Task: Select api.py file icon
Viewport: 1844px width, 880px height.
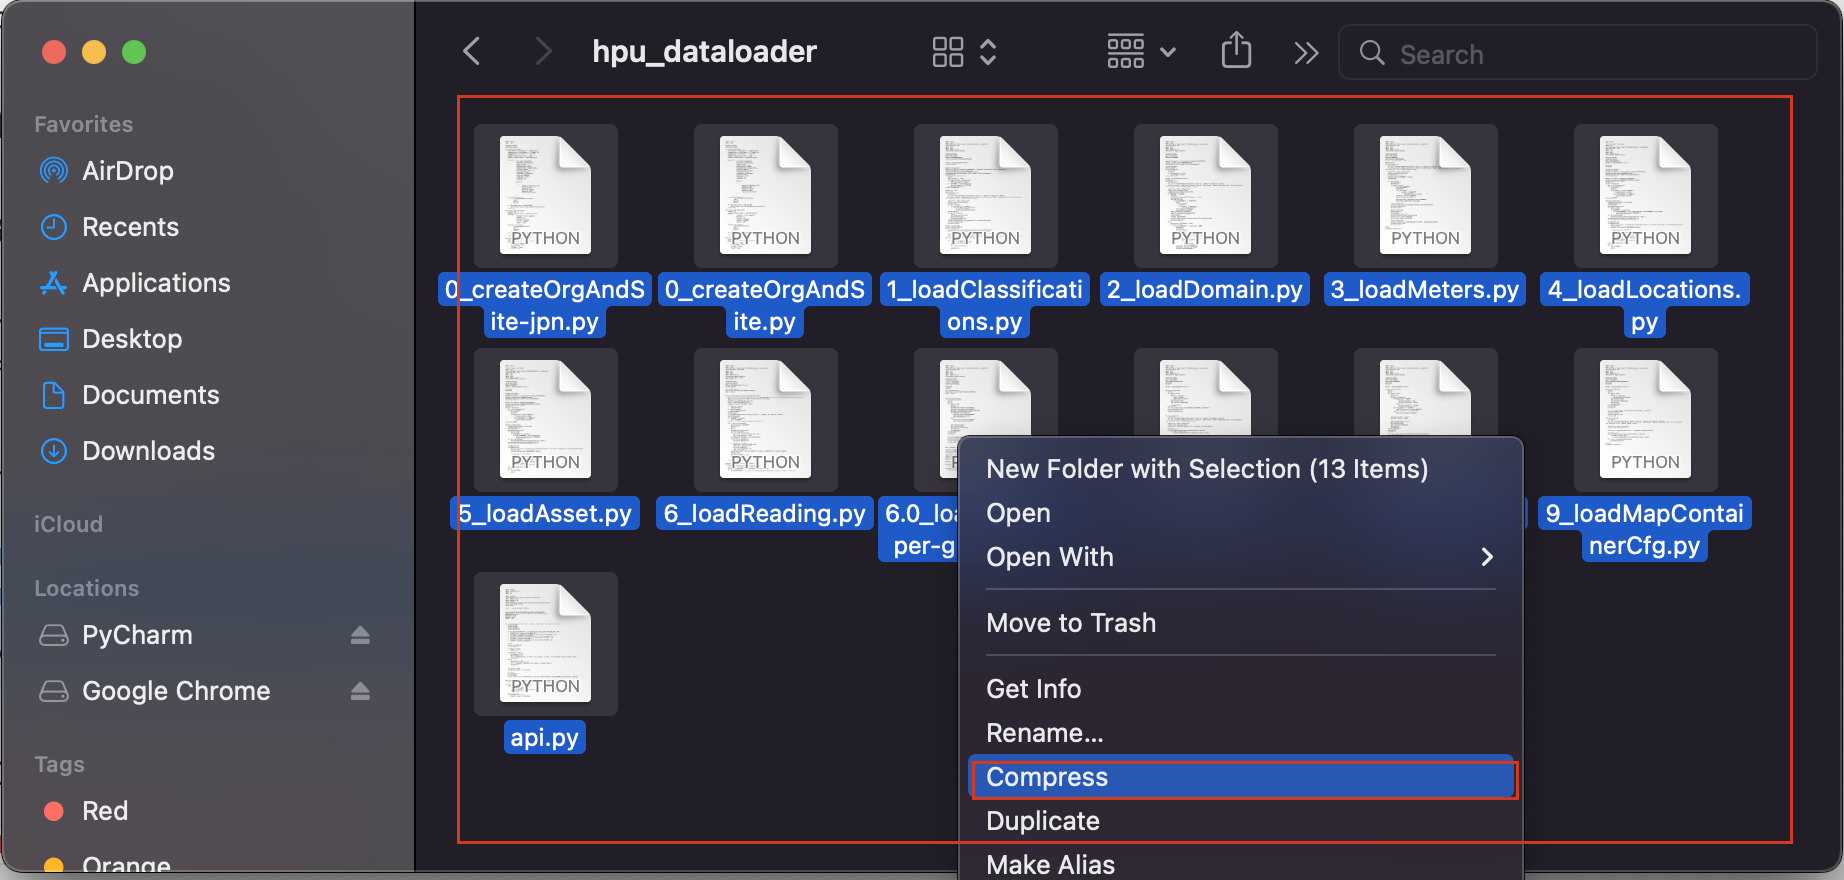Action: click(546, 644)
